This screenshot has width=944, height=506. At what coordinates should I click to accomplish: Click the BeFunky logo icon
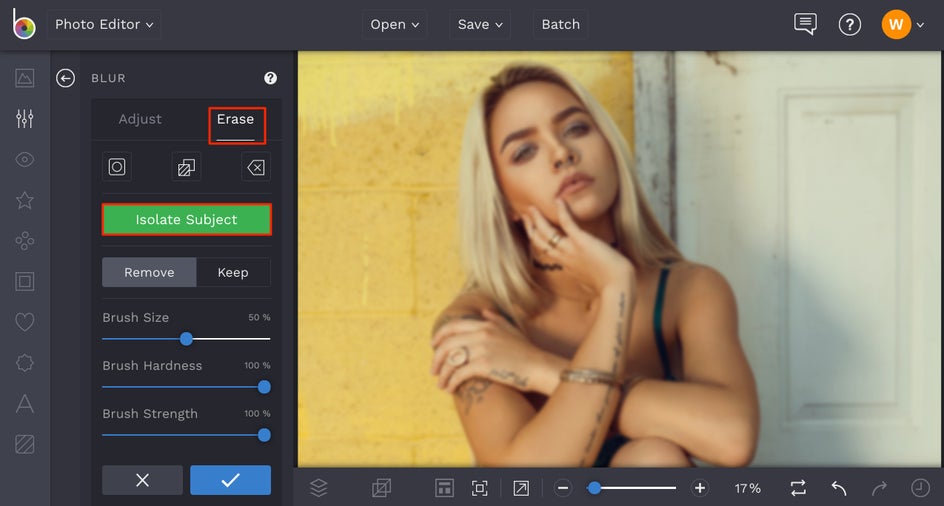click(x=23, y=24)
